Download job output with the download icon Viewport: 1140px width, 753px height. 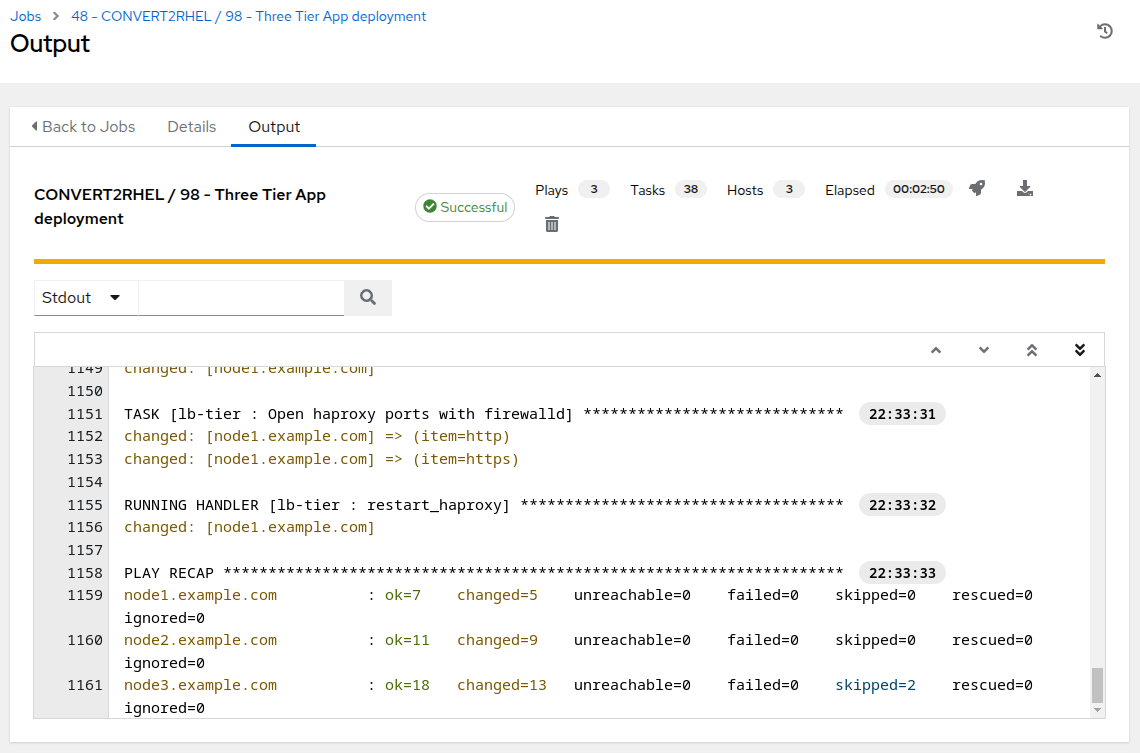1024,189
